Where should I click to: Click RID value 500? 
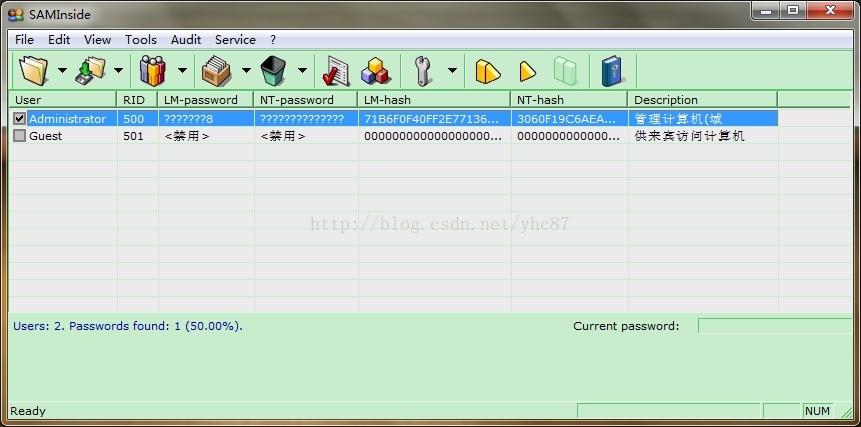pos(133,119)
